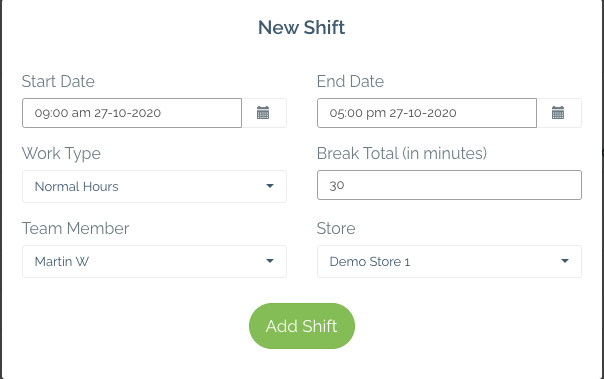Open the Start Date calendar picker icon
This screenshot has width=604, height=379.
pyautogui.click(x=263, y=113)
